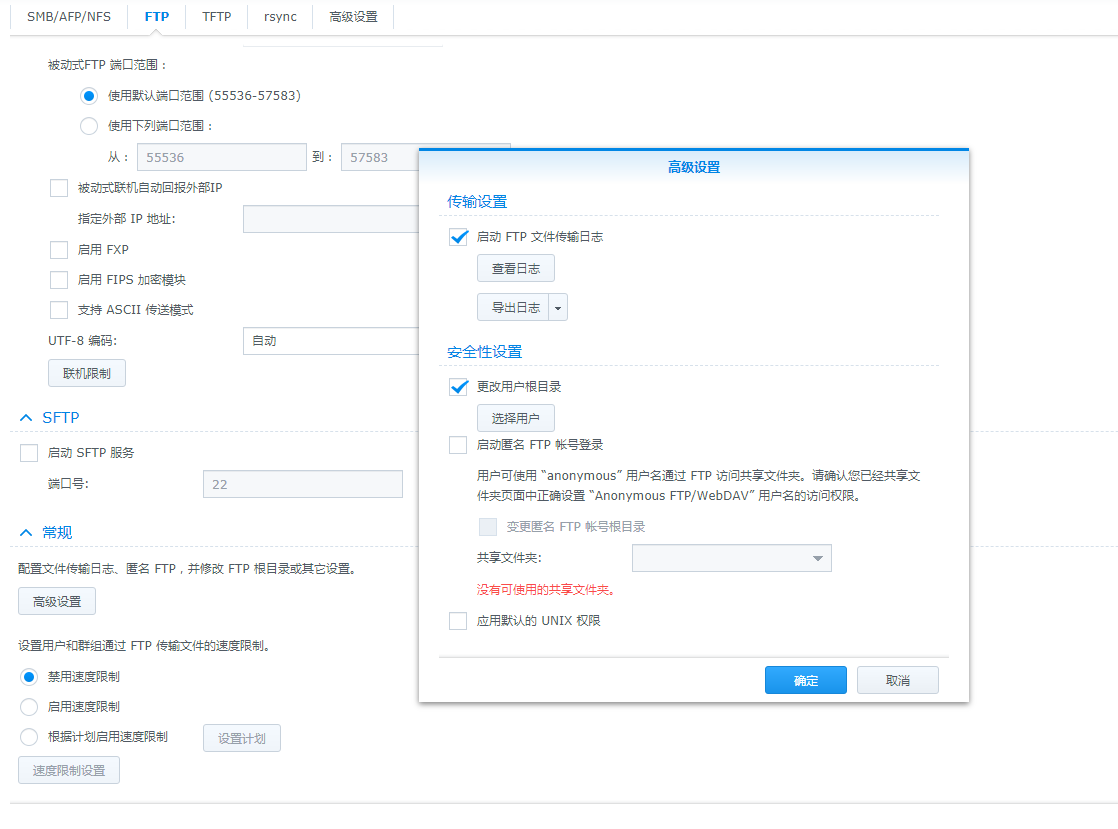The image size is (1118, 829).
Task: Select 使用默认端口范围 radio option
Action: [x=89, y=96]
